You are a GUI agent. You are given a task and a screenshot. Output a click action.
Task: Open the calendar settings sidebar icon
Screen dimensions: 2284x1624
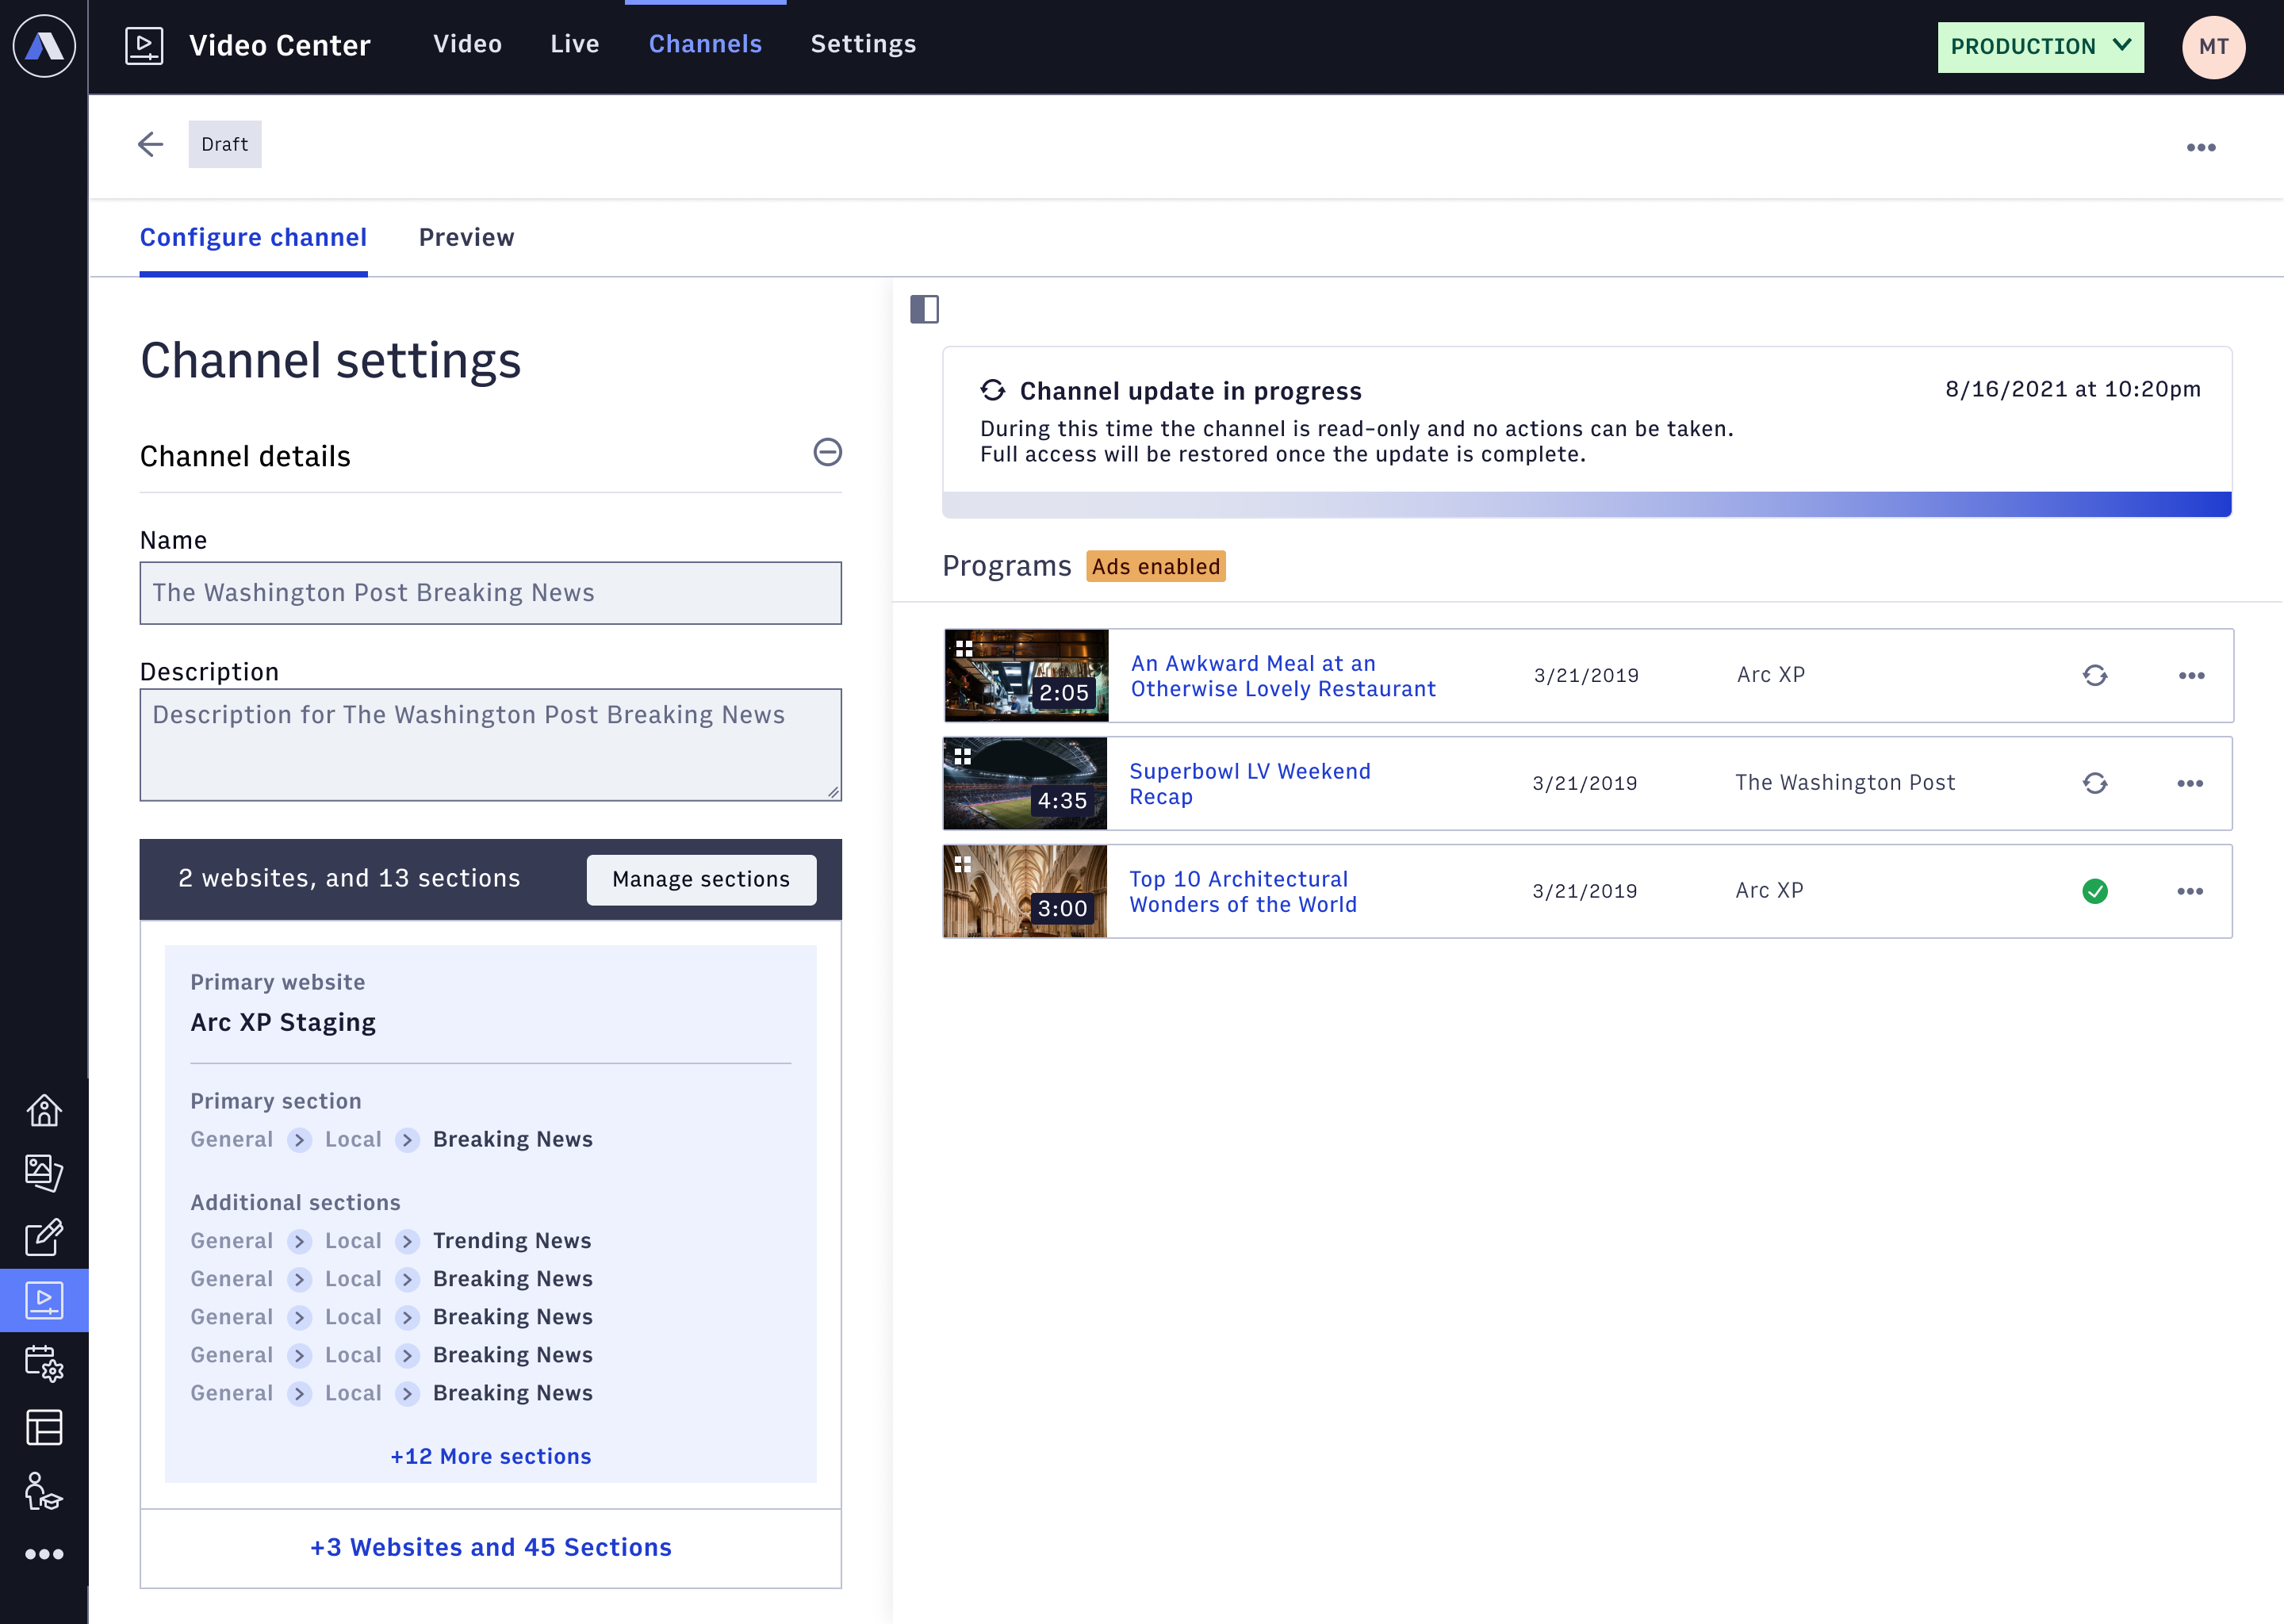click(44, 1364)
